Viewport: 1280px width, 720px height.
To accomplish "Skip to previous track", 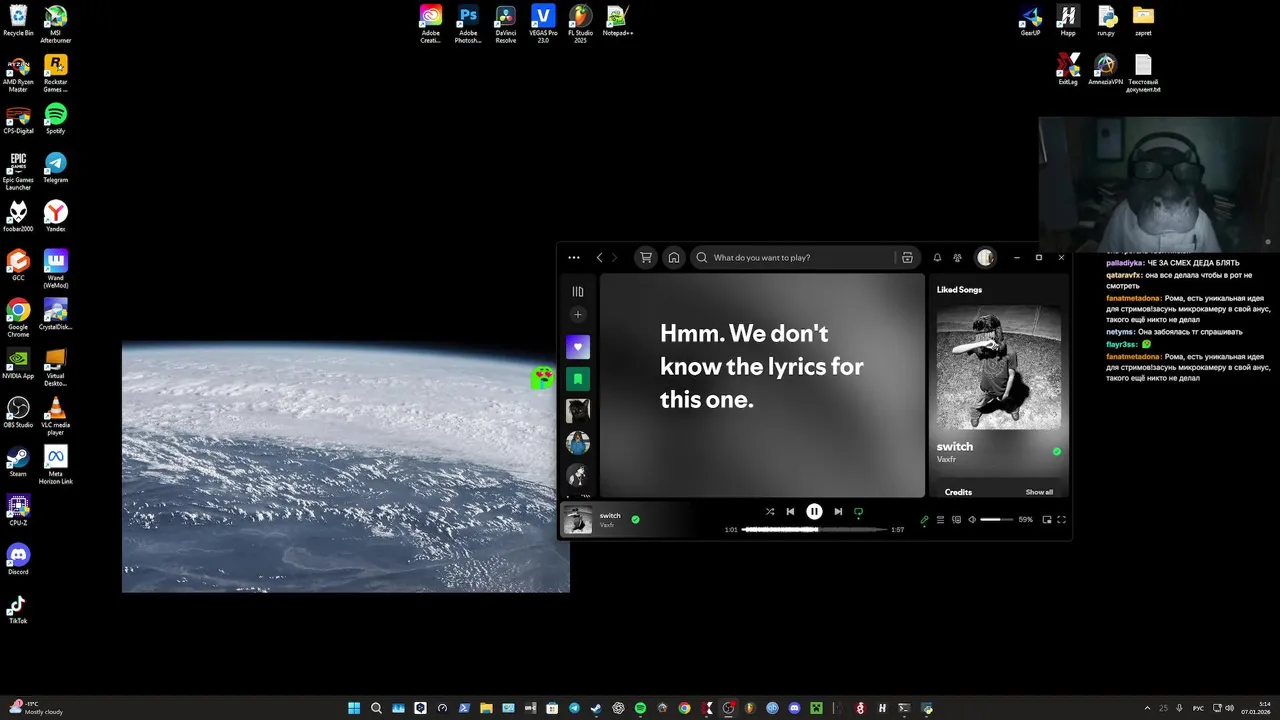I will click(790, 511).
